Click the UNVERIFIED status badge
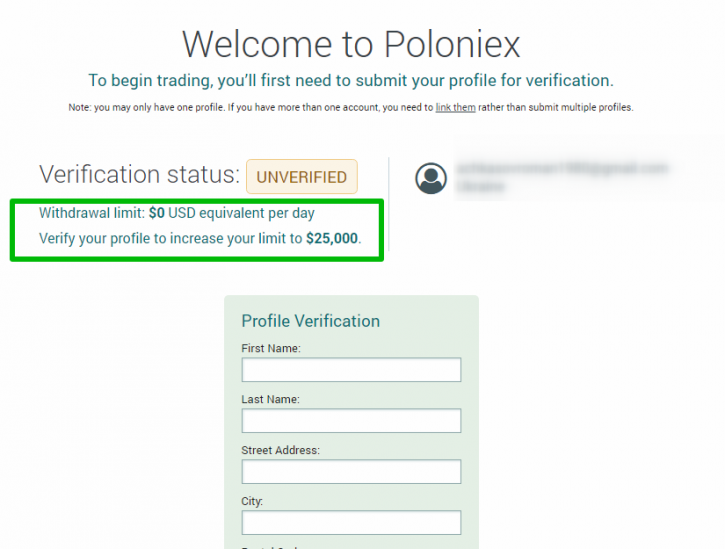This screenshot has height=549, width=725. pyautogui.click(x=302, y=177)
